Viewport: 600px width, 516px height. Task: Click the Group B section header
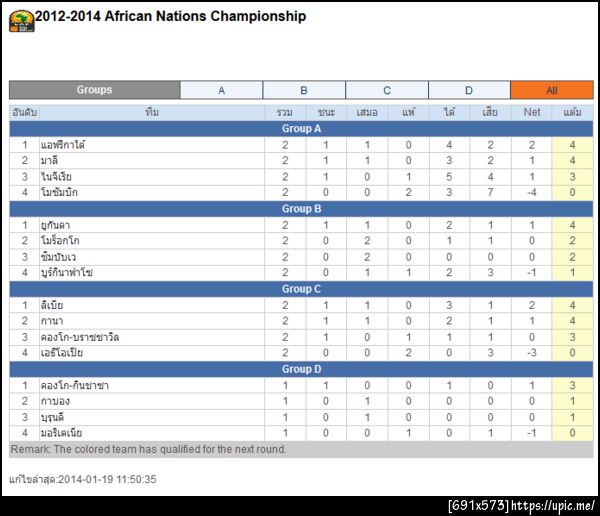[x=301, y=209]
